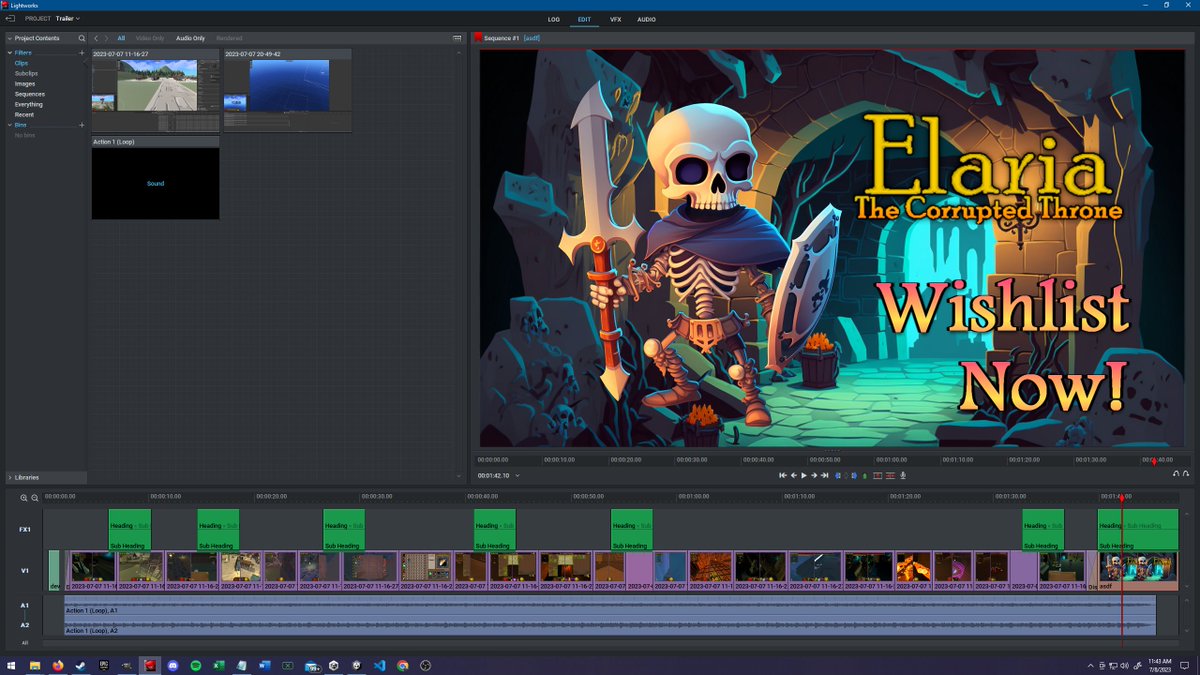
Task: Play the sequence in viewer
Action: pos(804,476)
